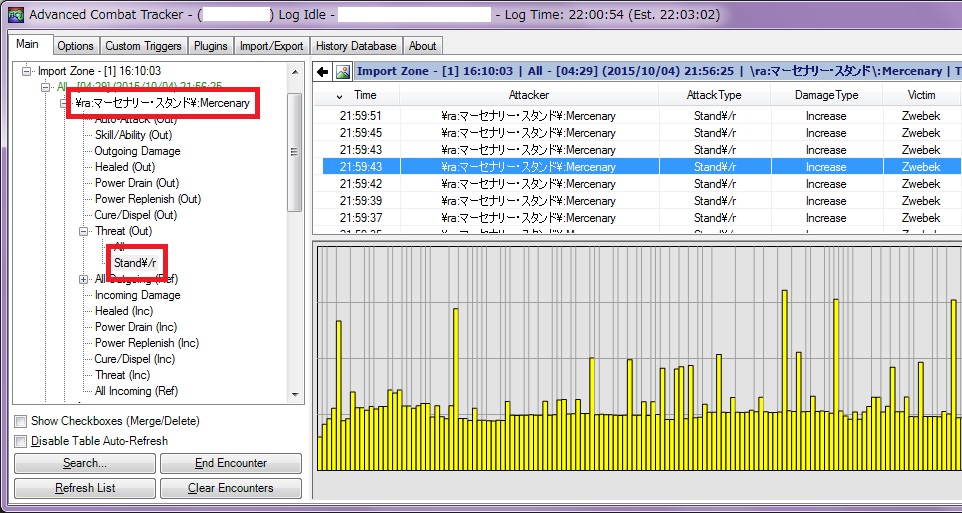Sort by the Victim column header
Screen dimensions: 962x513
pos(922,95)
